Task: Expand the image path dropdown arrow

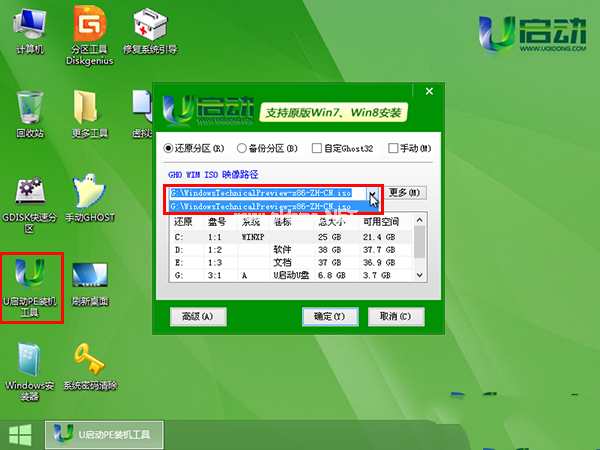Action: coord(371,193)
